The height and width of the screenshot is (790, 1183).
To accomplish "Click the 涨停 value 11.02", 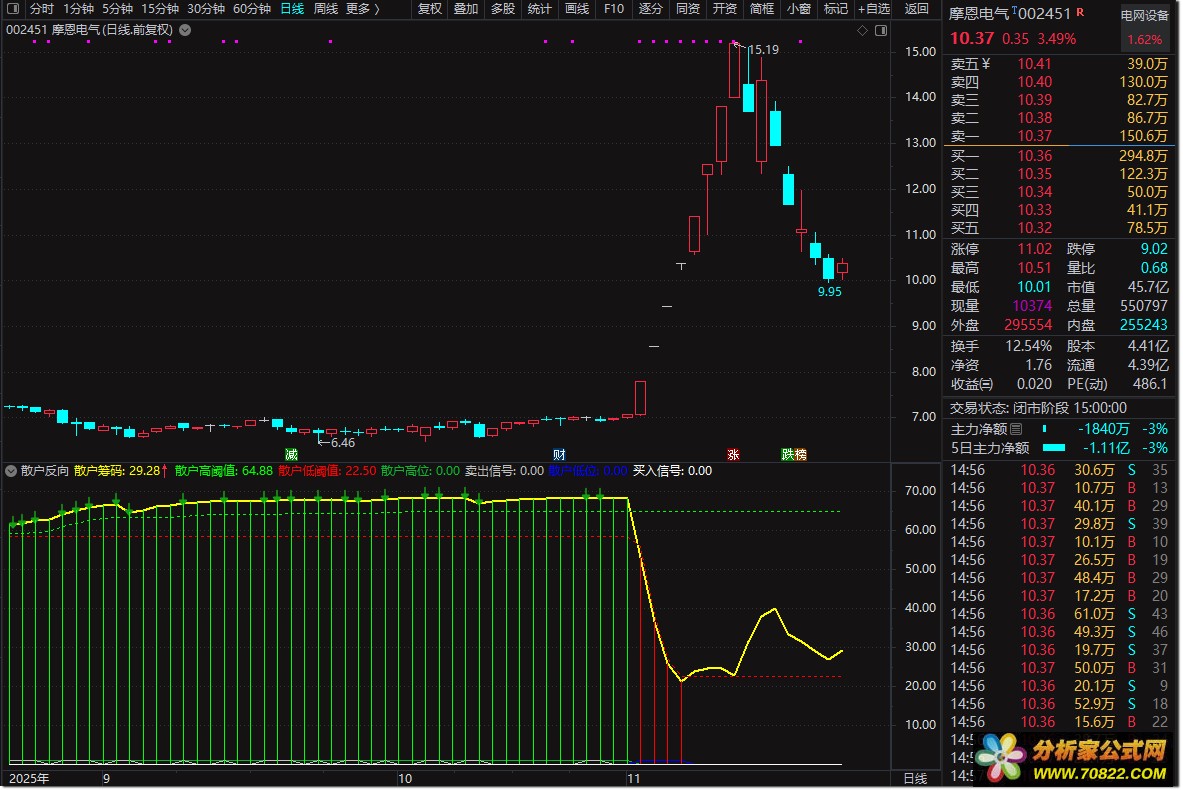I will pyautogui.click(x=1034, y=249).
